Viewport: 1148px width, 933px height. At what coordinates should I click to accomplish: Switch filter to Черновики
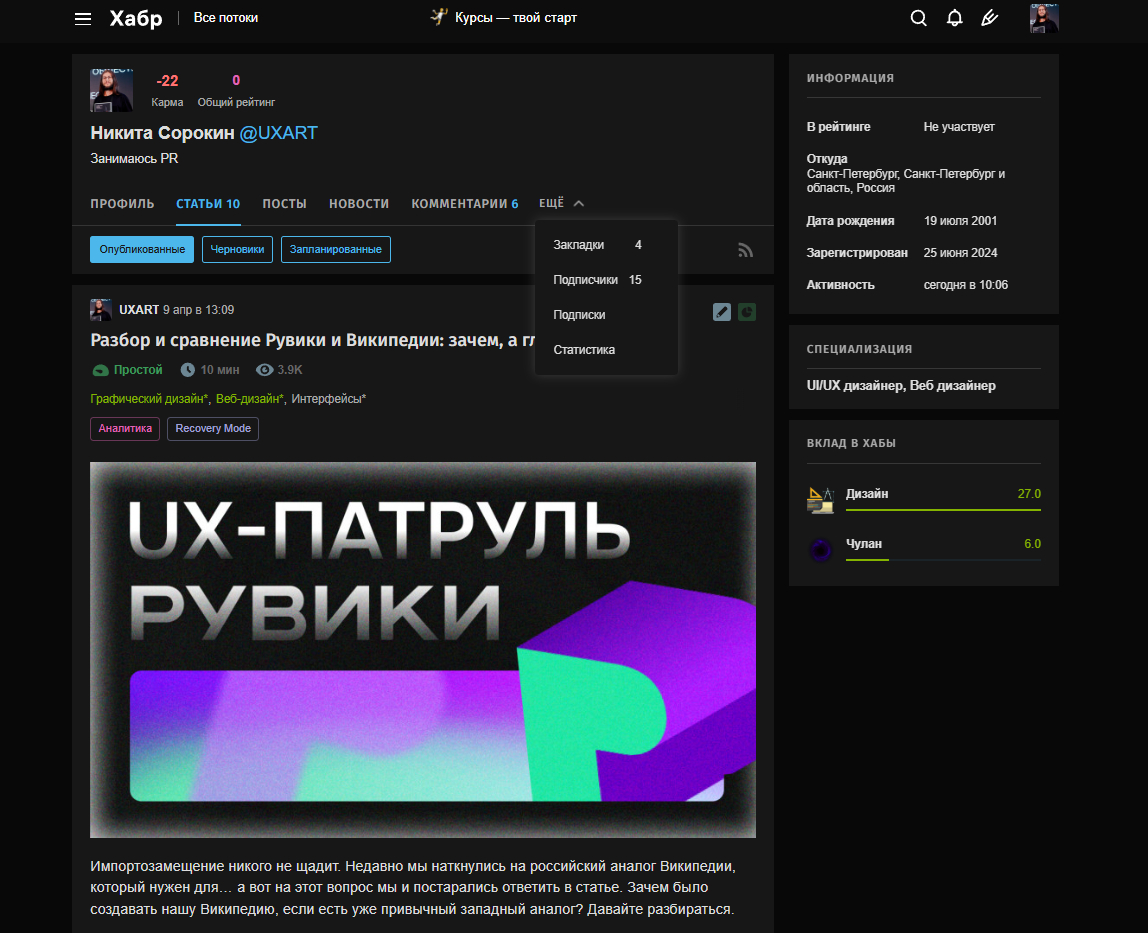(237, 249)
